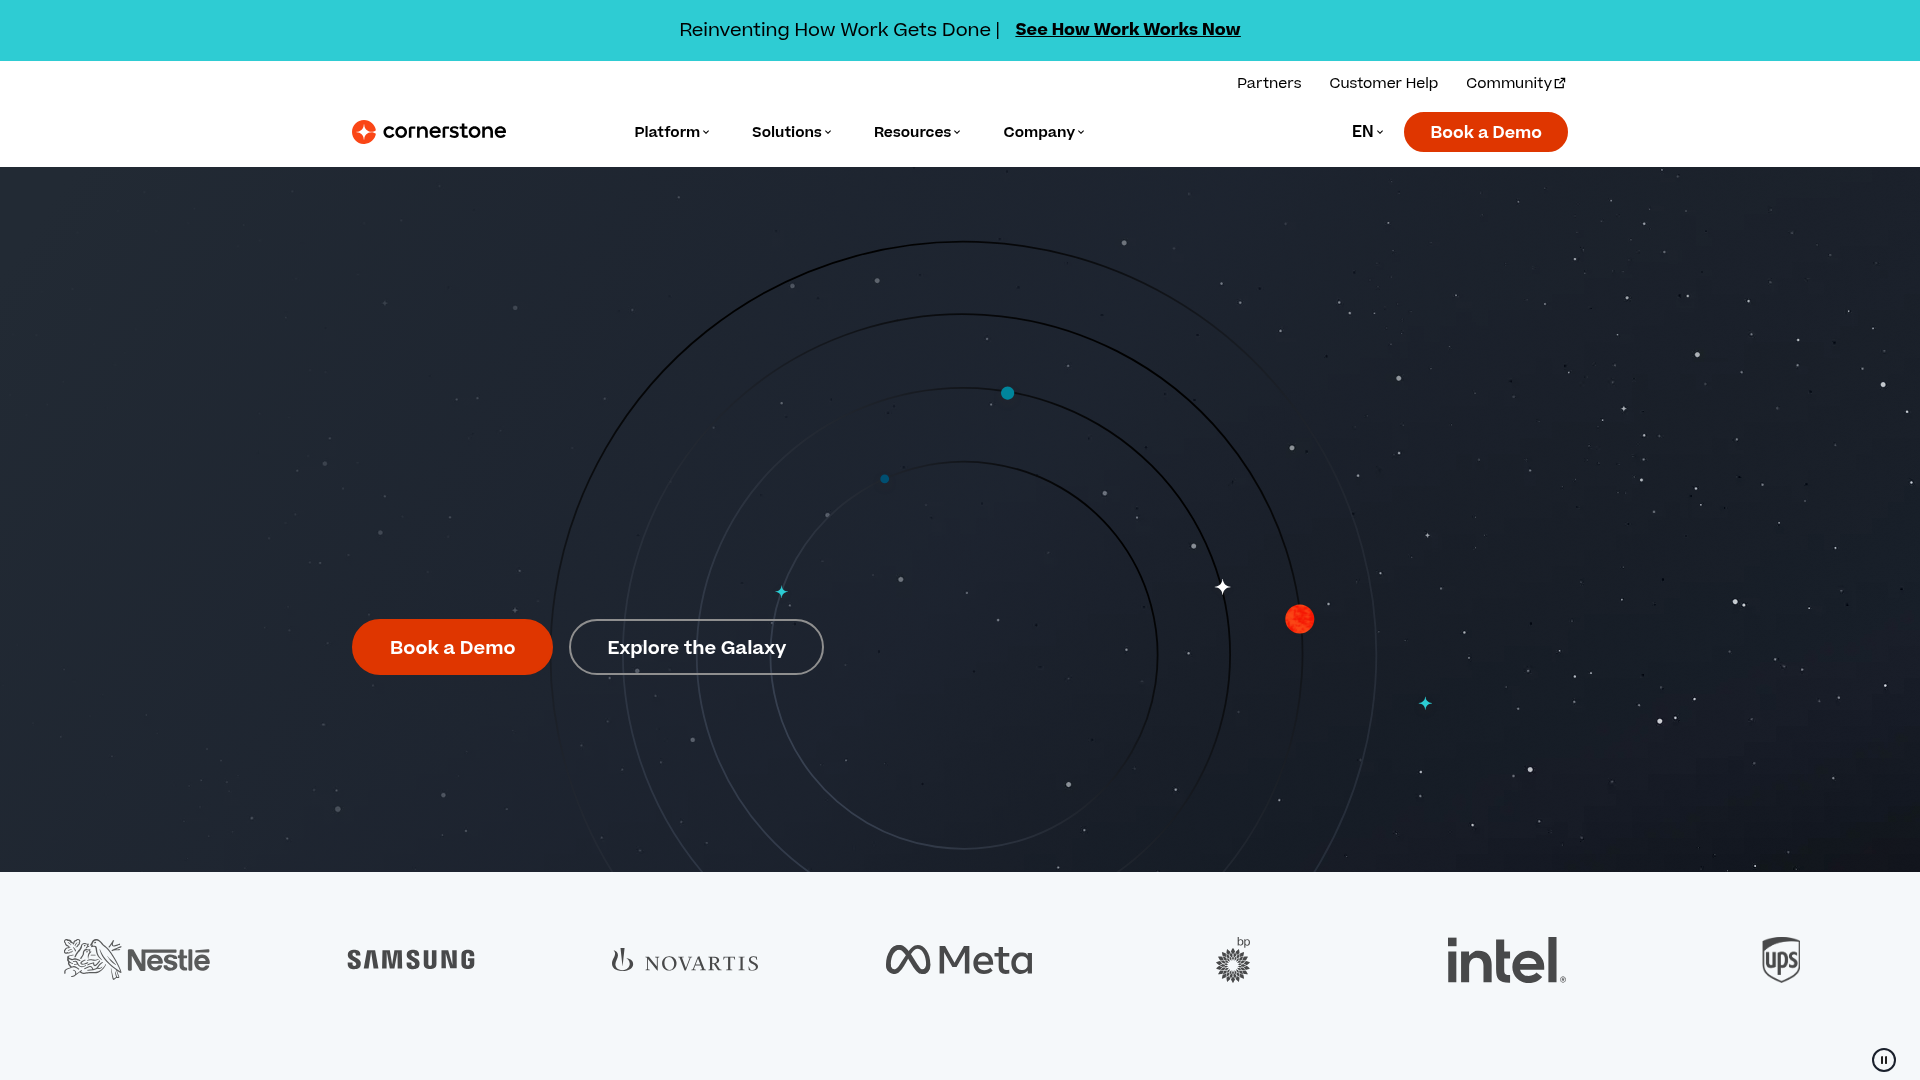Screen dimensions: 1920x1080
Task: Pause the background animation
Action: coord(1884,1059)
